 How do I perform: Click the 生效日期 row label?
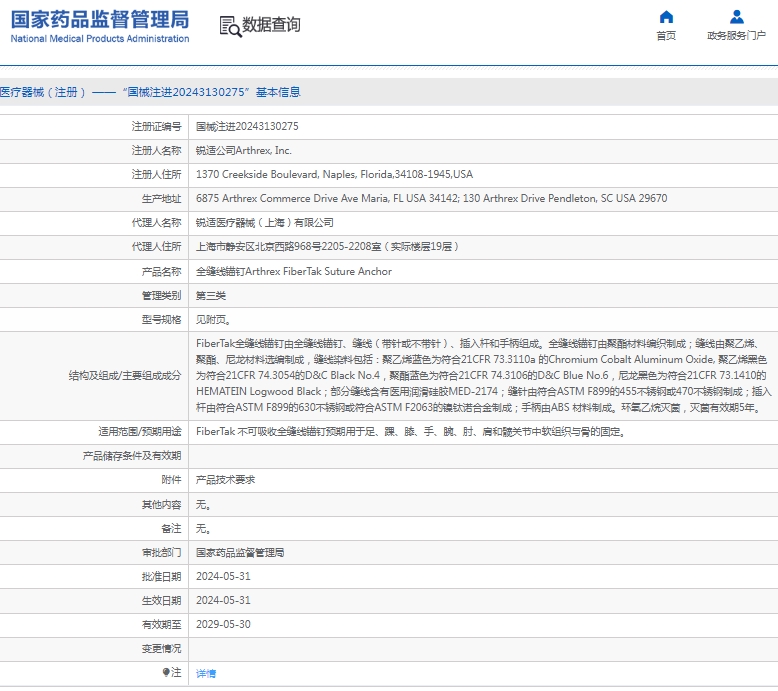pos(161,600)
